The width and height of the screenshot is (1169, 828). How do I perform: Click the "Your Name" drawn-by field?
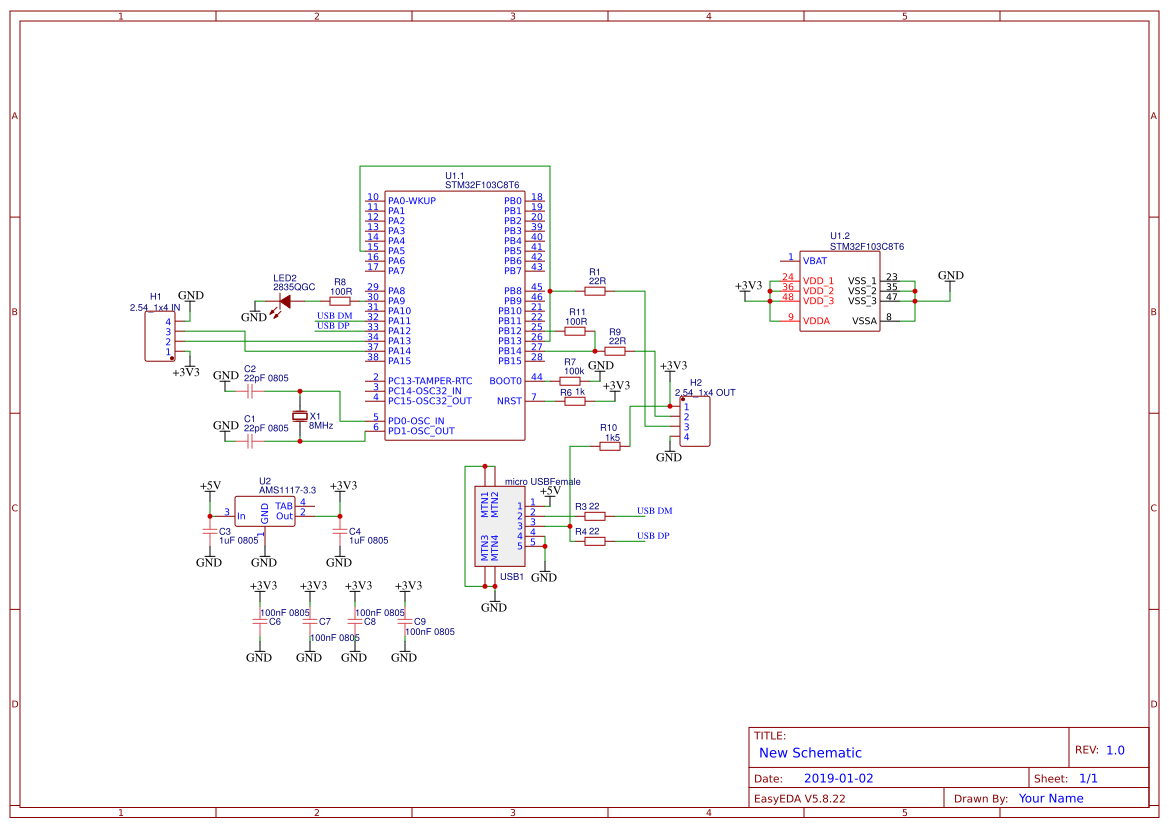click(1050, 799)
